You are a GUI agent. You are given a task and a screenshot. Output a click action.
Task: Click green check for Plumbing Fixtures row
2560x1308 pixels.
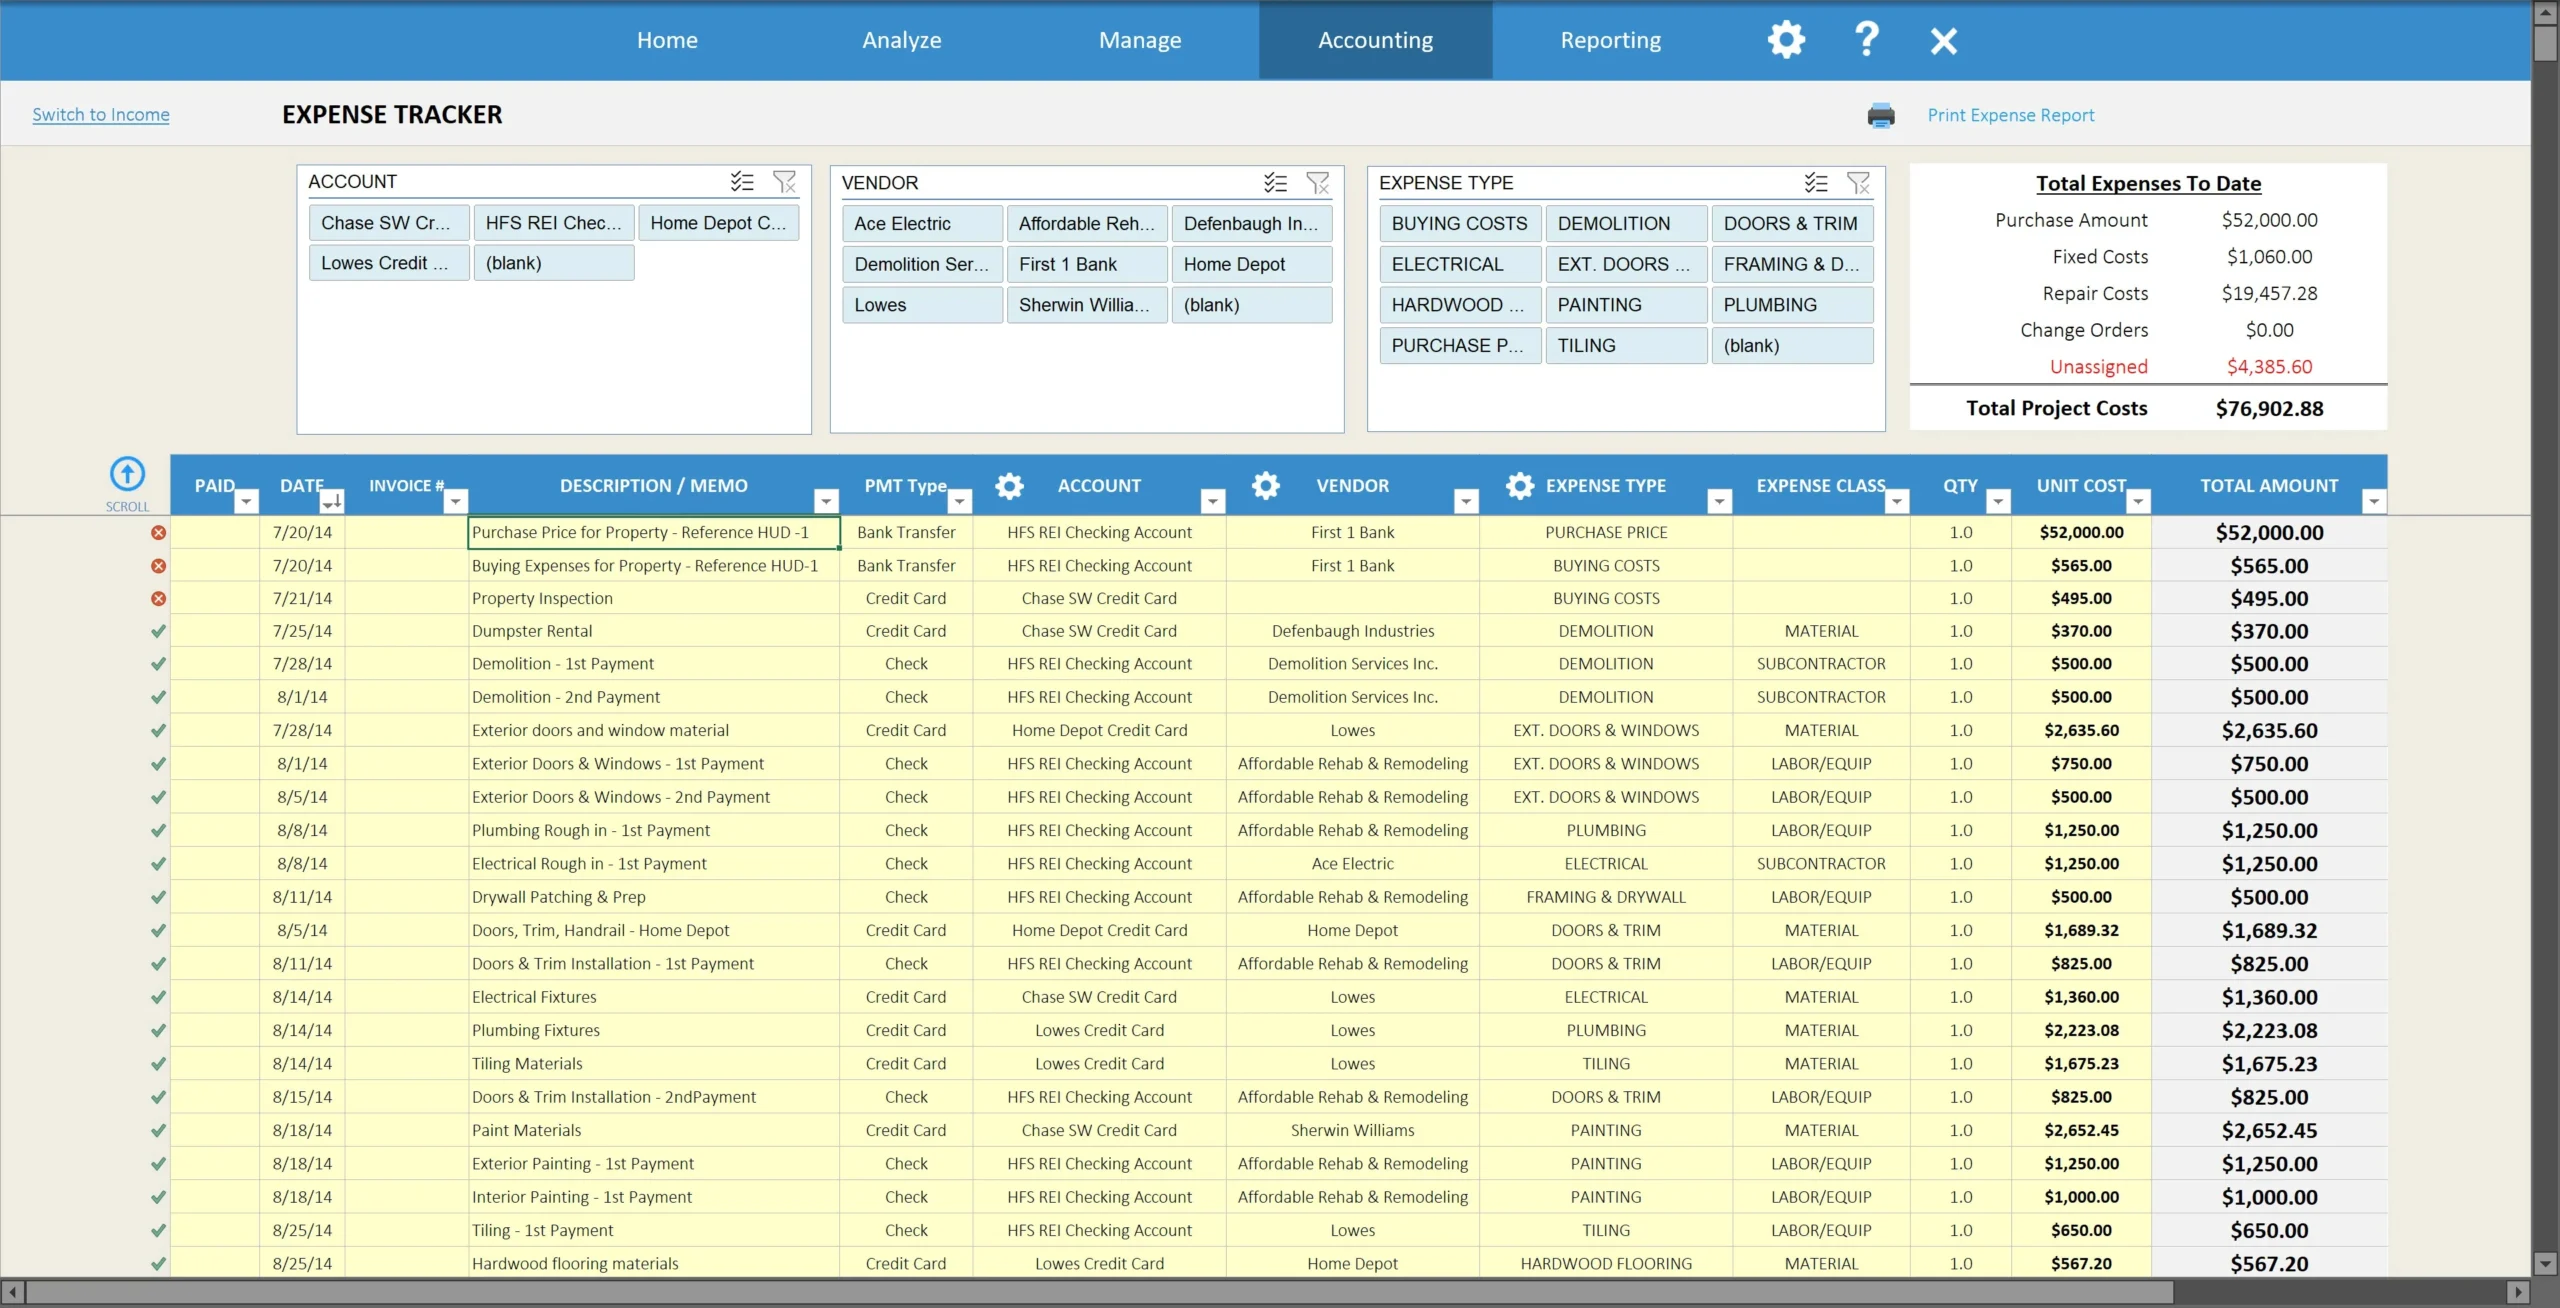[x=158, y=1030]
